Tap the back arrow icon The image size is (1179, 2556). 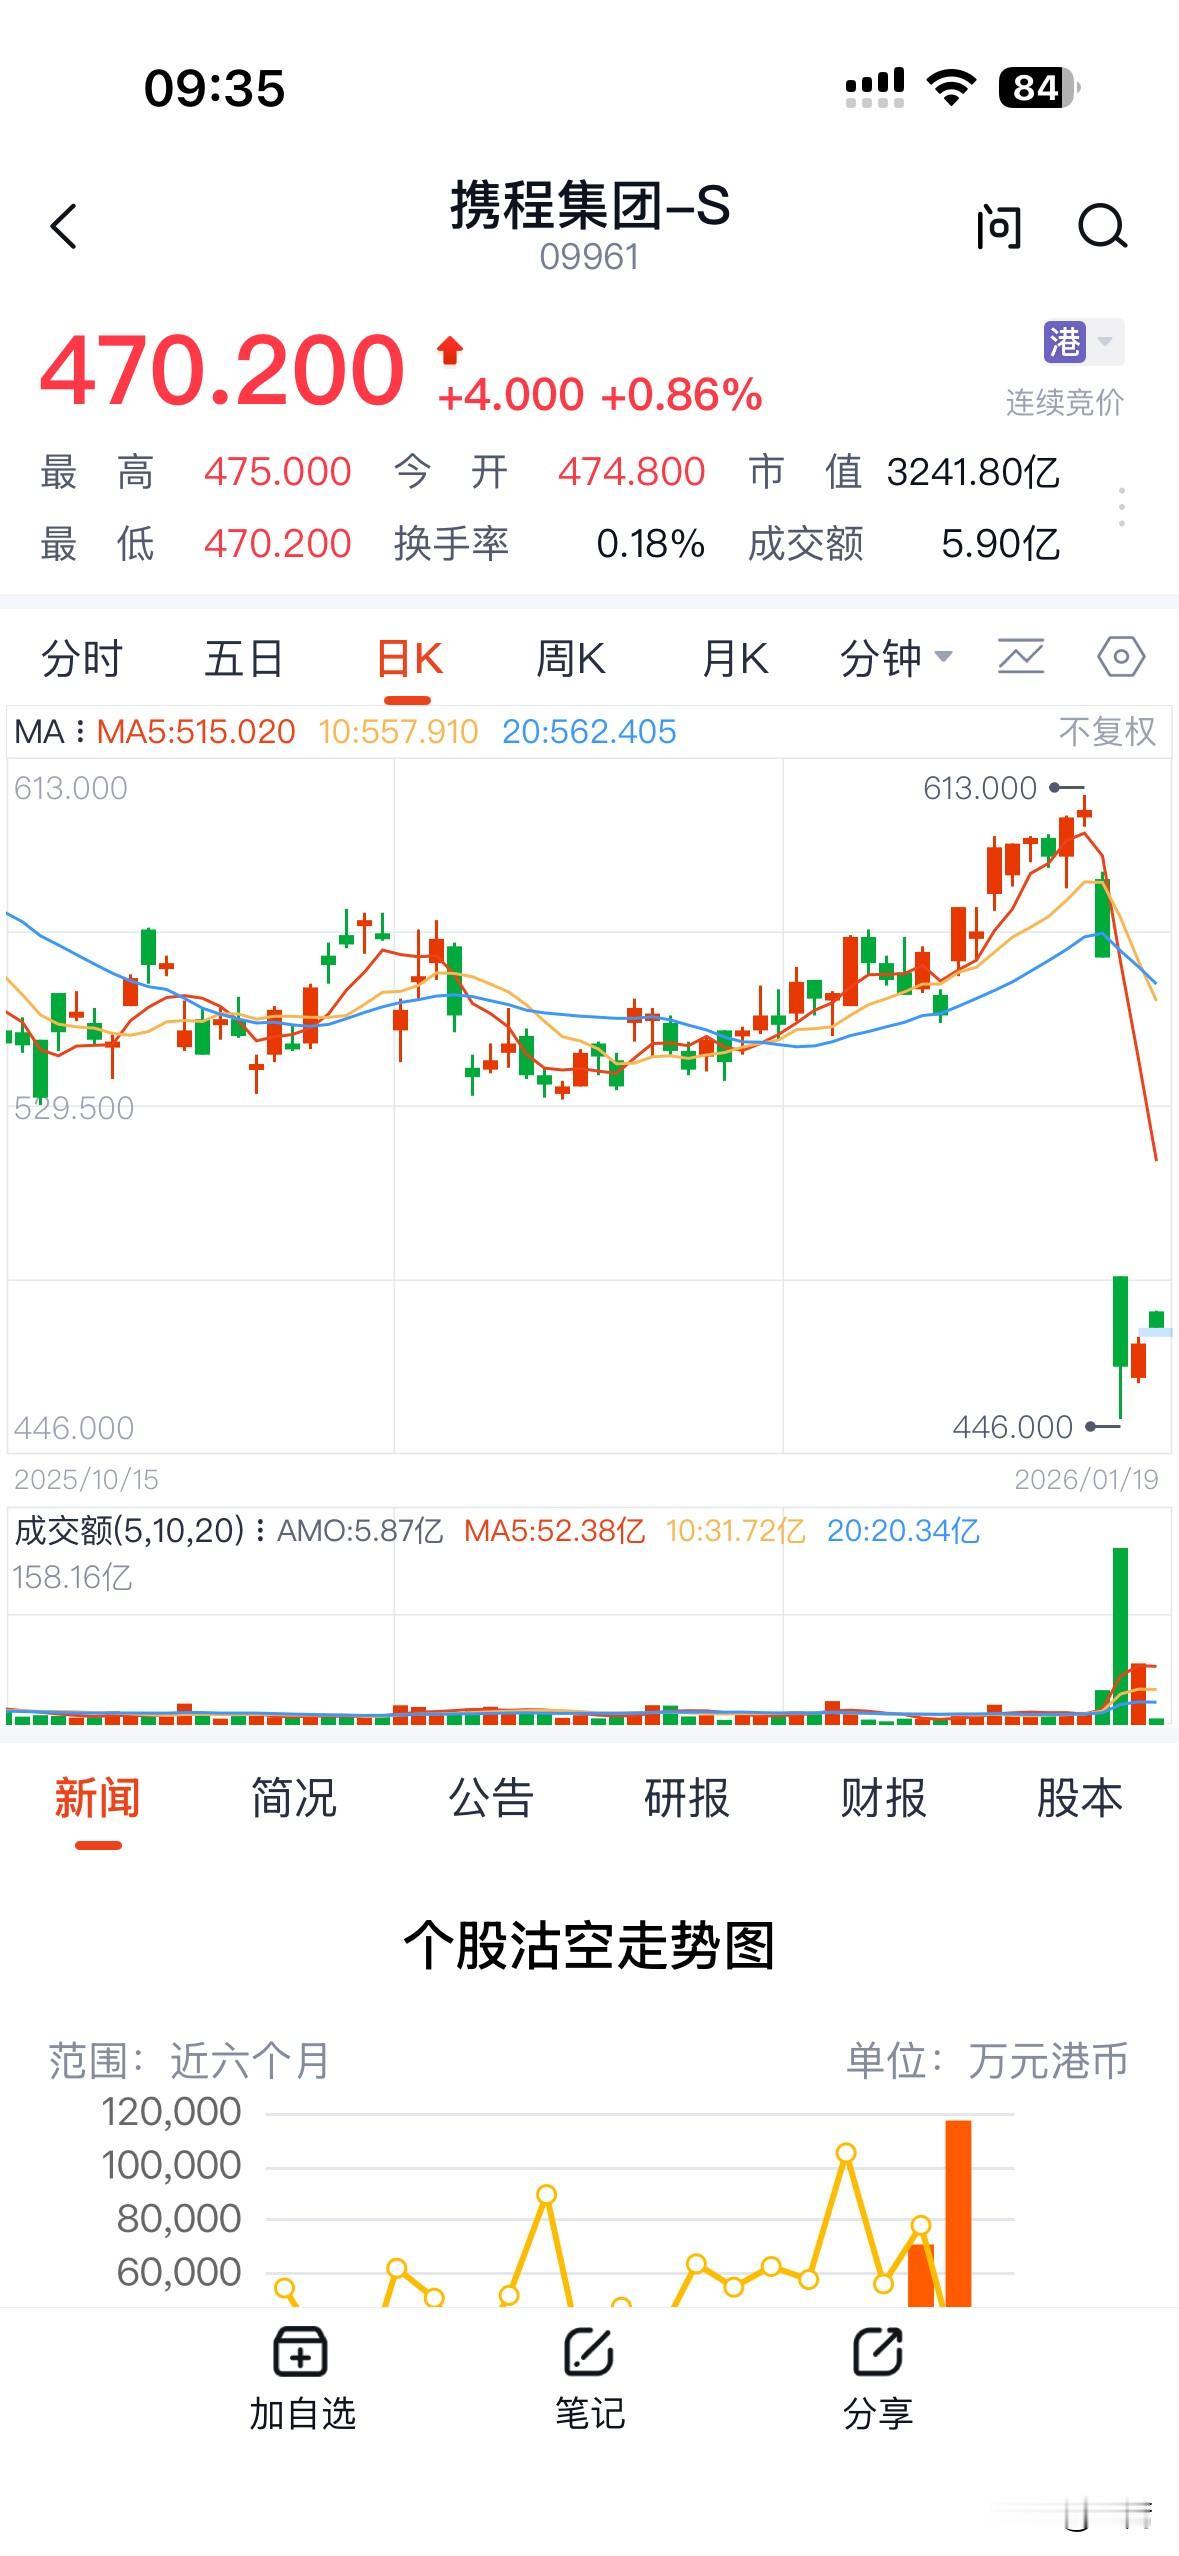click(63, 226)
